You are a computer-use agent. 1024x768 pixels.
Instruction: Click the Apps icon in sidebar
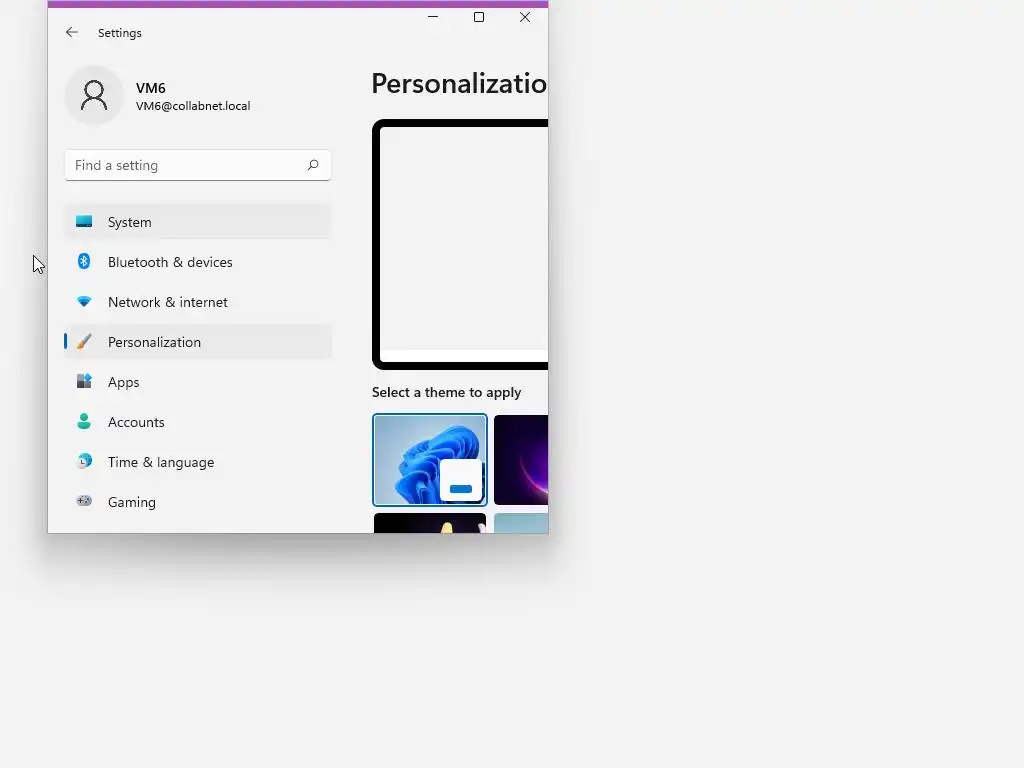point(84,381)
